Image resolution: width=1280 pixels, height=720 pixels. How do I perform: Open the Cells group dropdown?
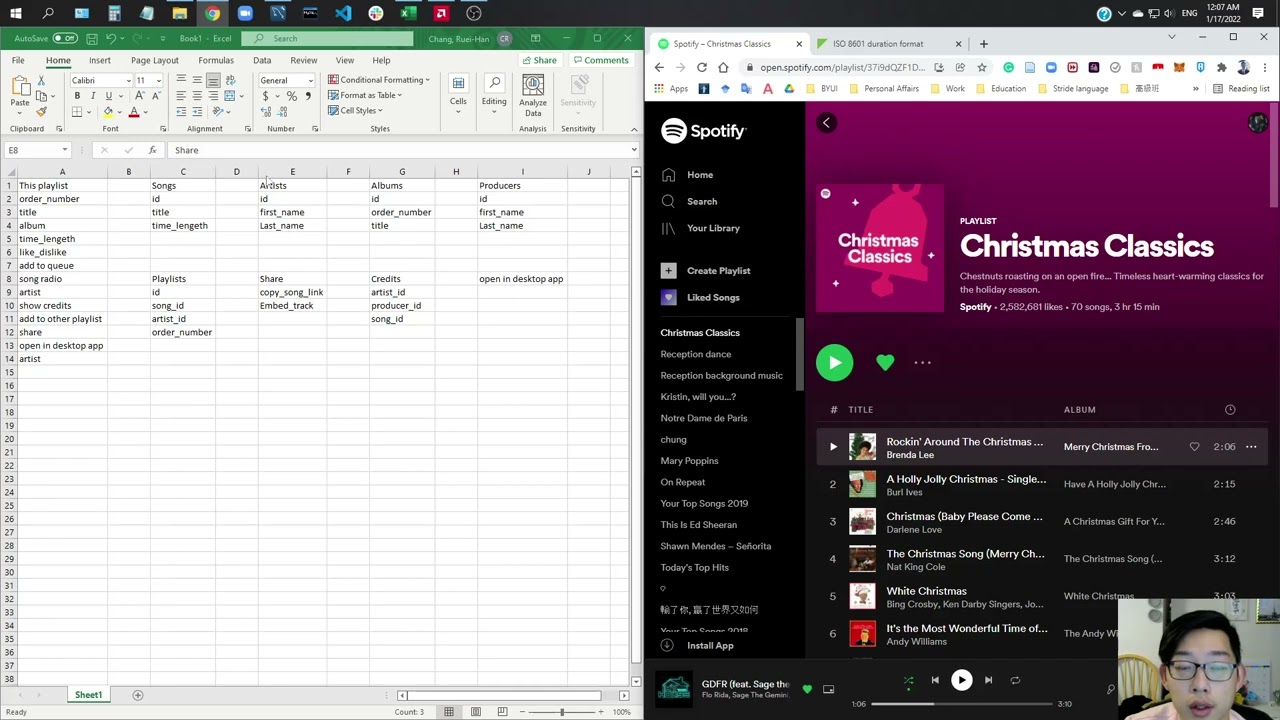point(458,95)
